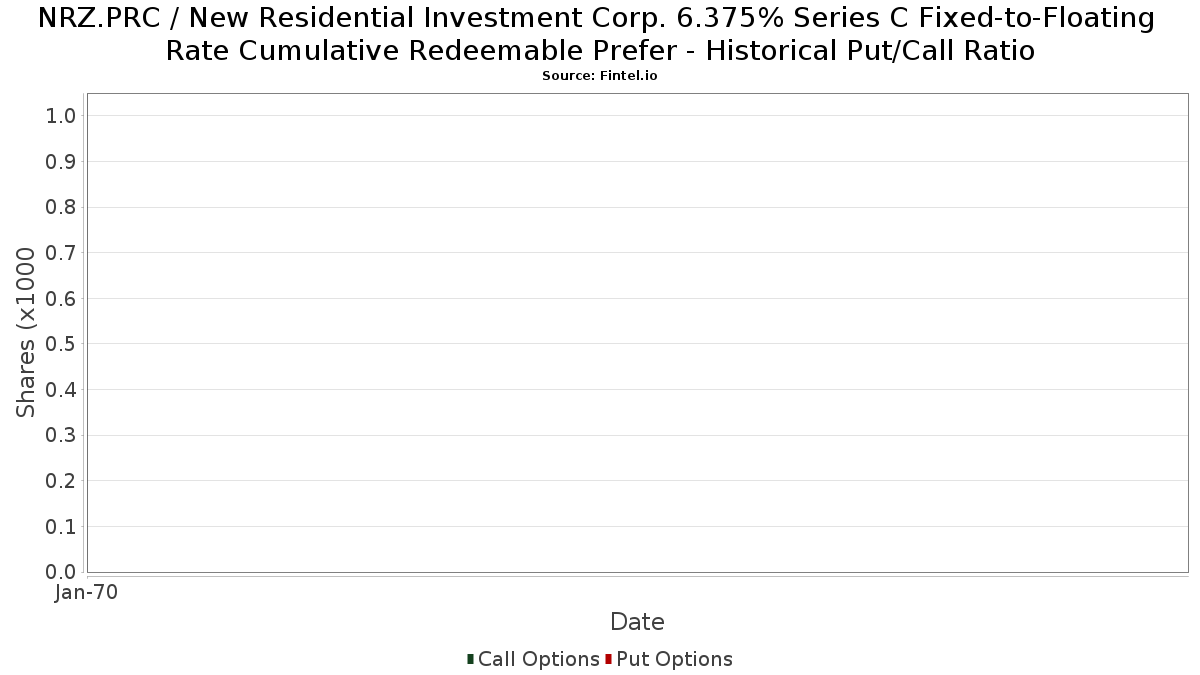
Task: Click the Shares (x1000 y-axis title
Action: click(x=26, y=333)
